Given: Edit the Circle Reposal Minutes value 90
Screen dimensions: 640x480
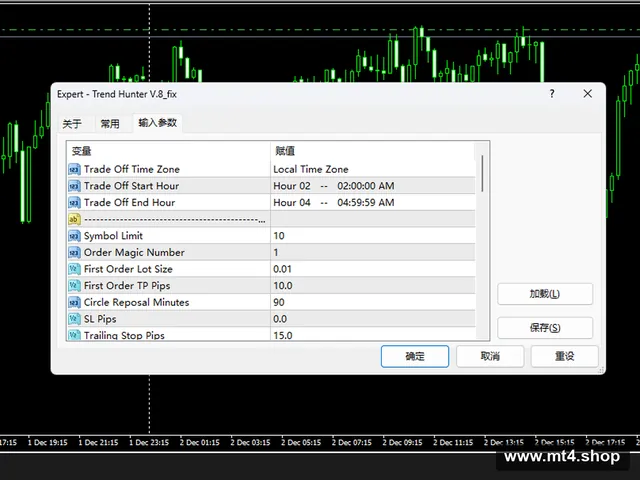Looking at the screenshot, I should (x=373, y=302).
